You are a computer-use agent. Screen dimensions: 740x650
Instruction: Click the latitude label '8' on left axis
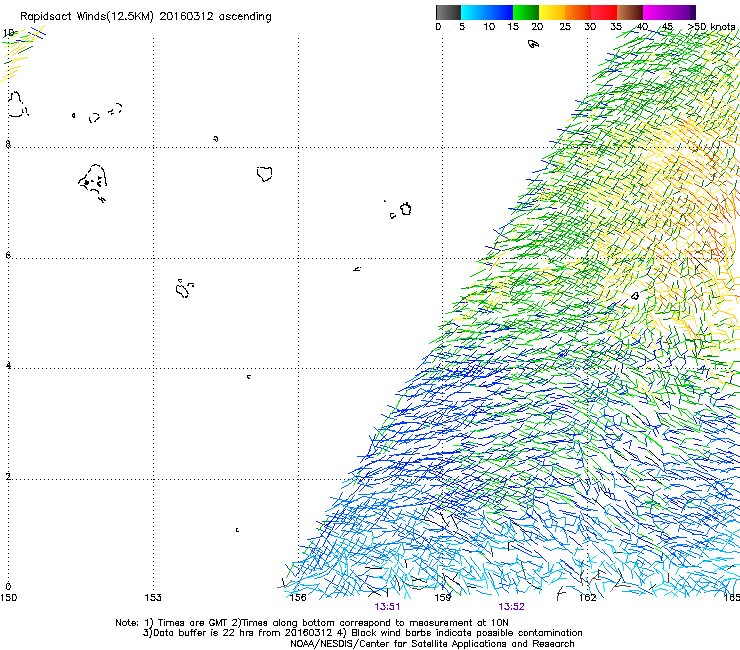coord(8,144)
